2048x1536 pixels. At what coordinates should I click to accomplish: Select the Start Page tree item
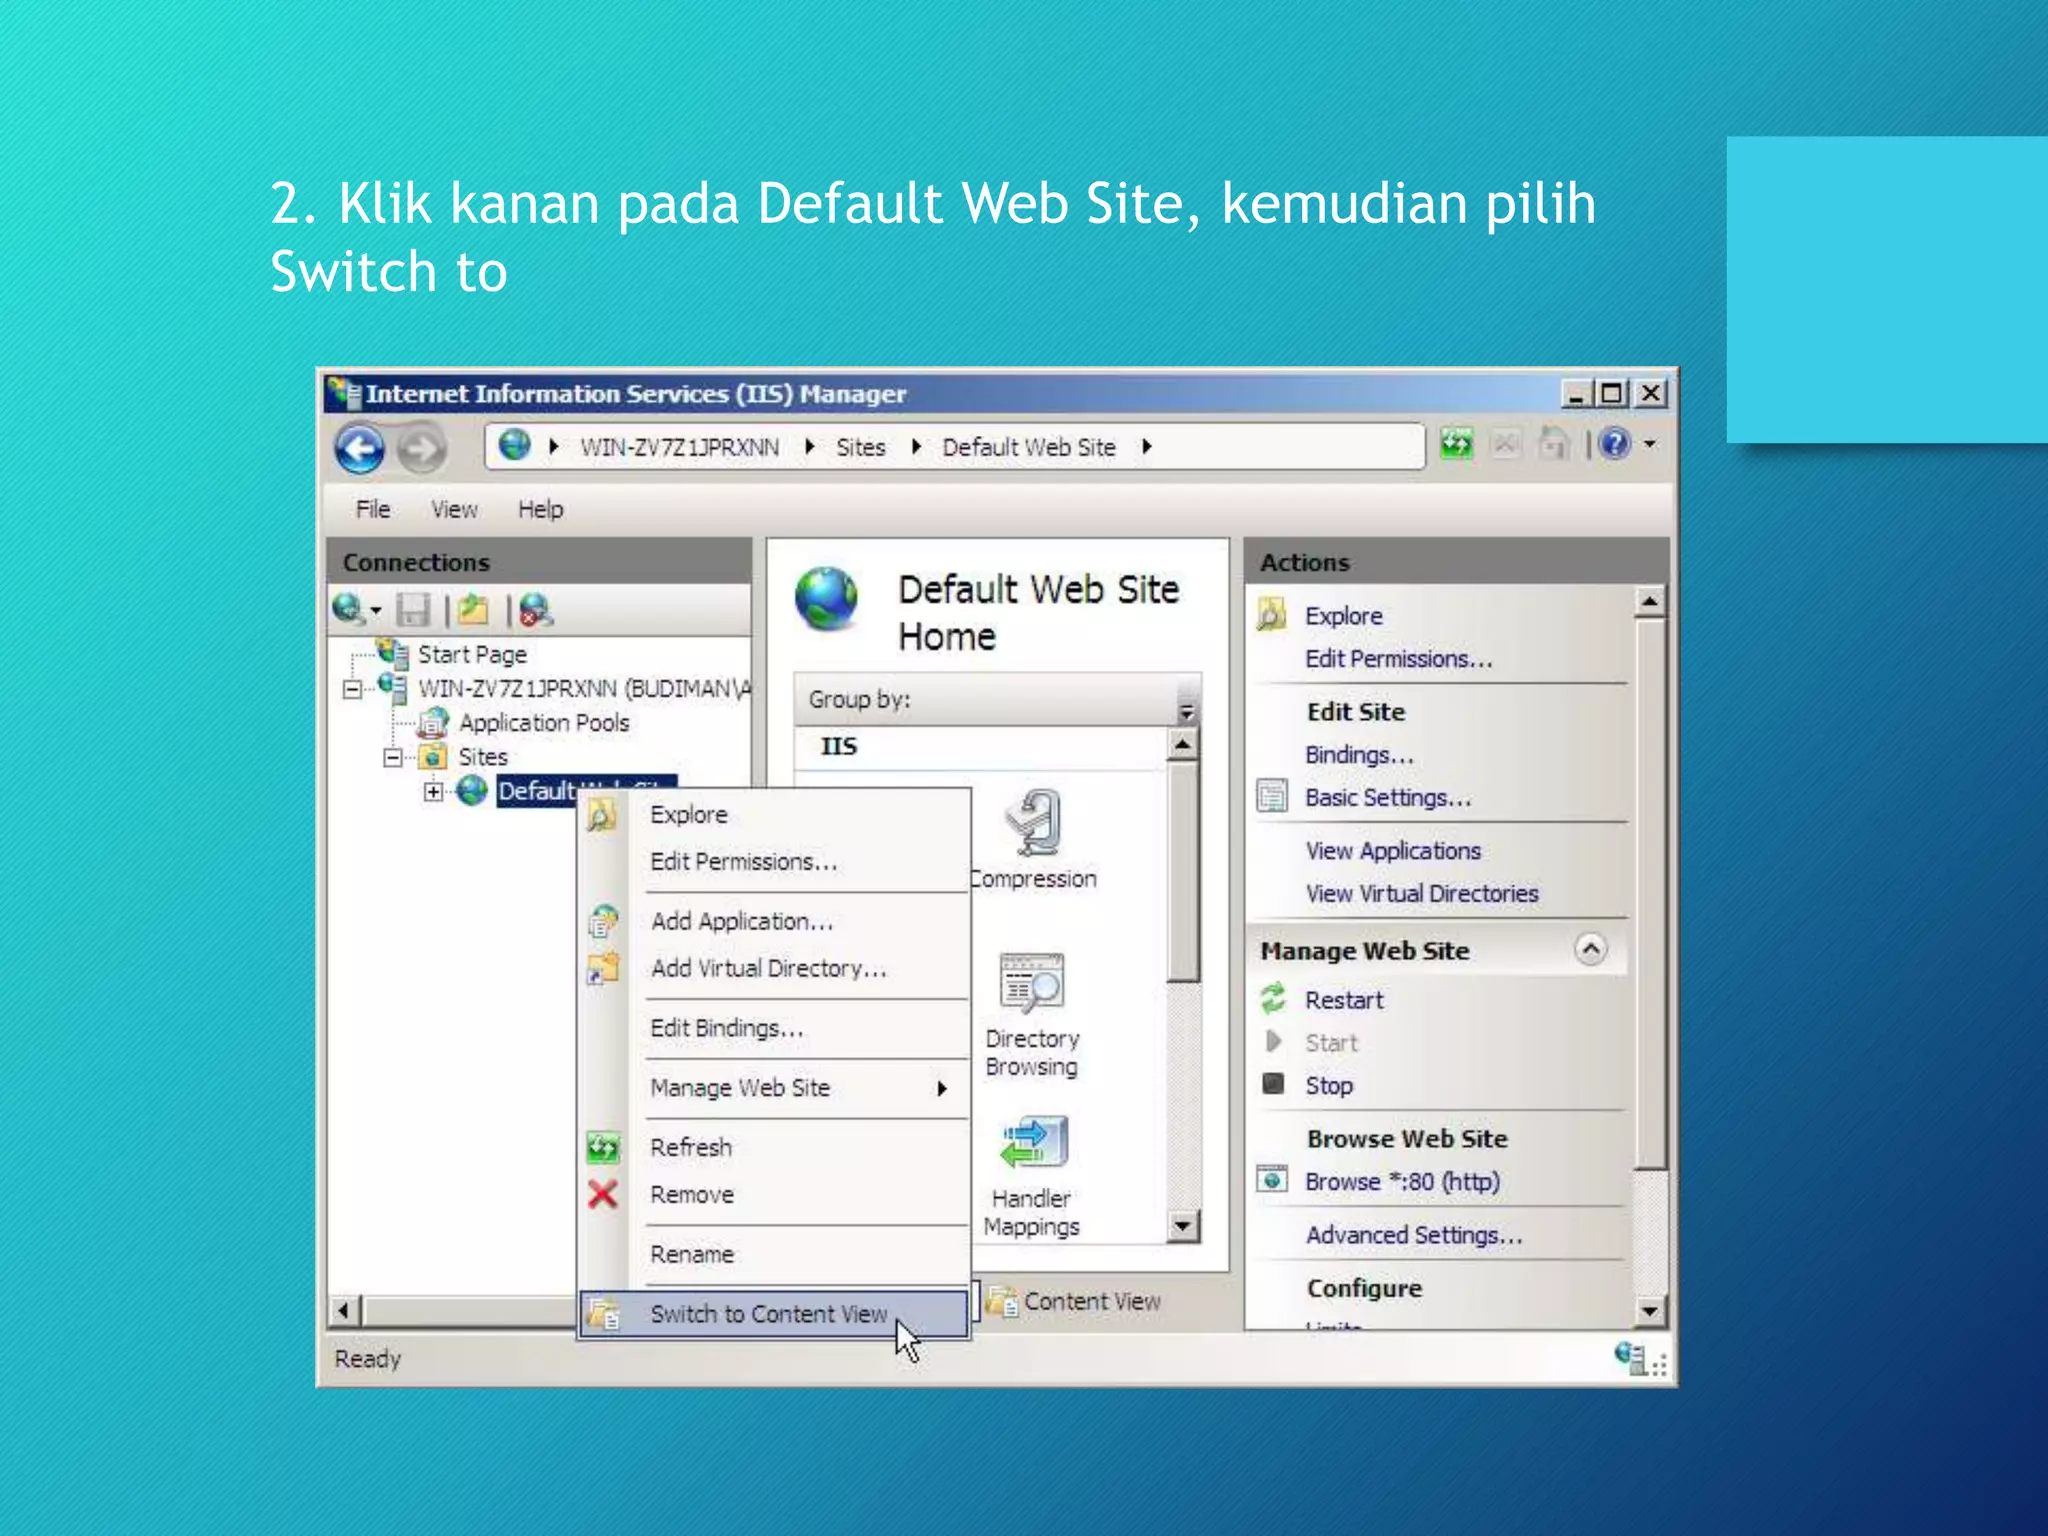pos(472,655)
